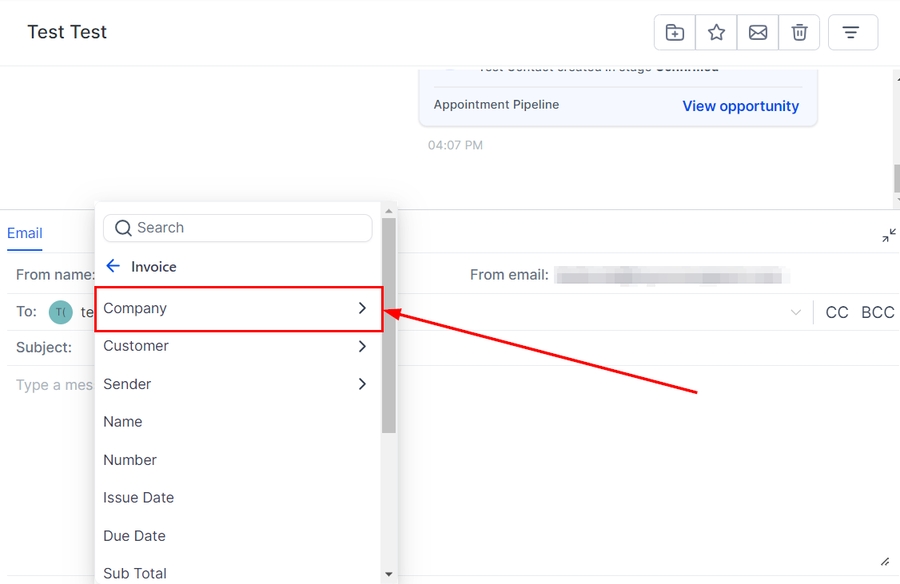900x584 pixels.
Task: Switch to the Email tab
Action: point(25,233)
